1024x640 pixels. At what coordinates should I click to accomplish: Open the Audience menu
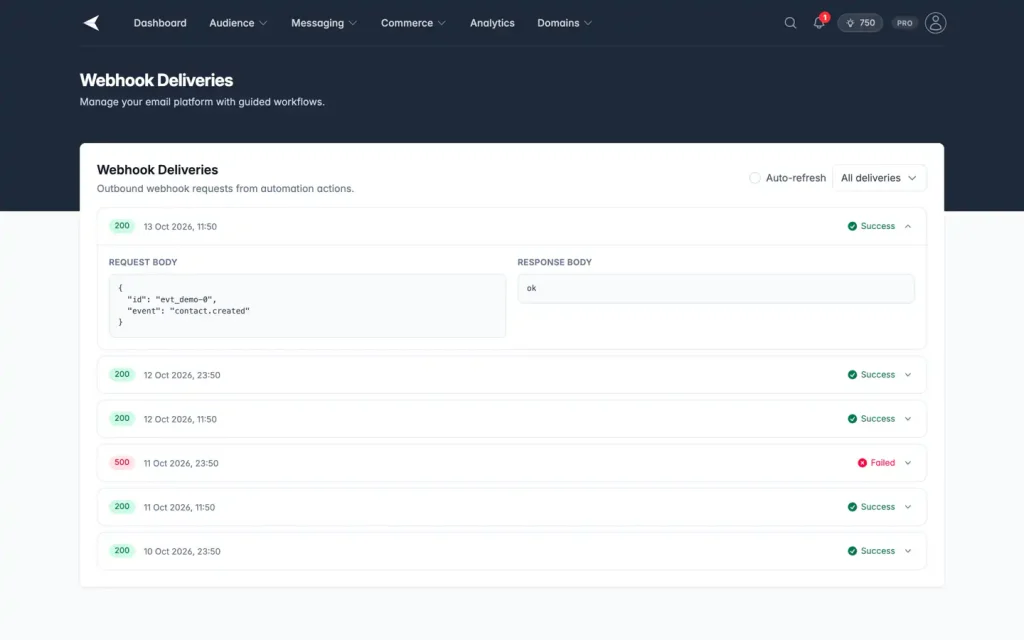pos(238,23)
